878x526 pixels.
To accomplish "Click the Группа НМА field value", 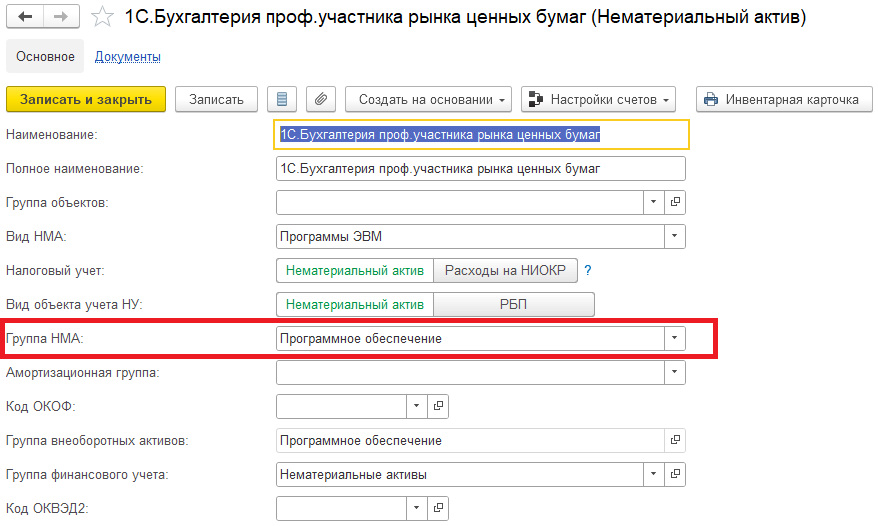I will pyautogui.click(x=470, y=338).
